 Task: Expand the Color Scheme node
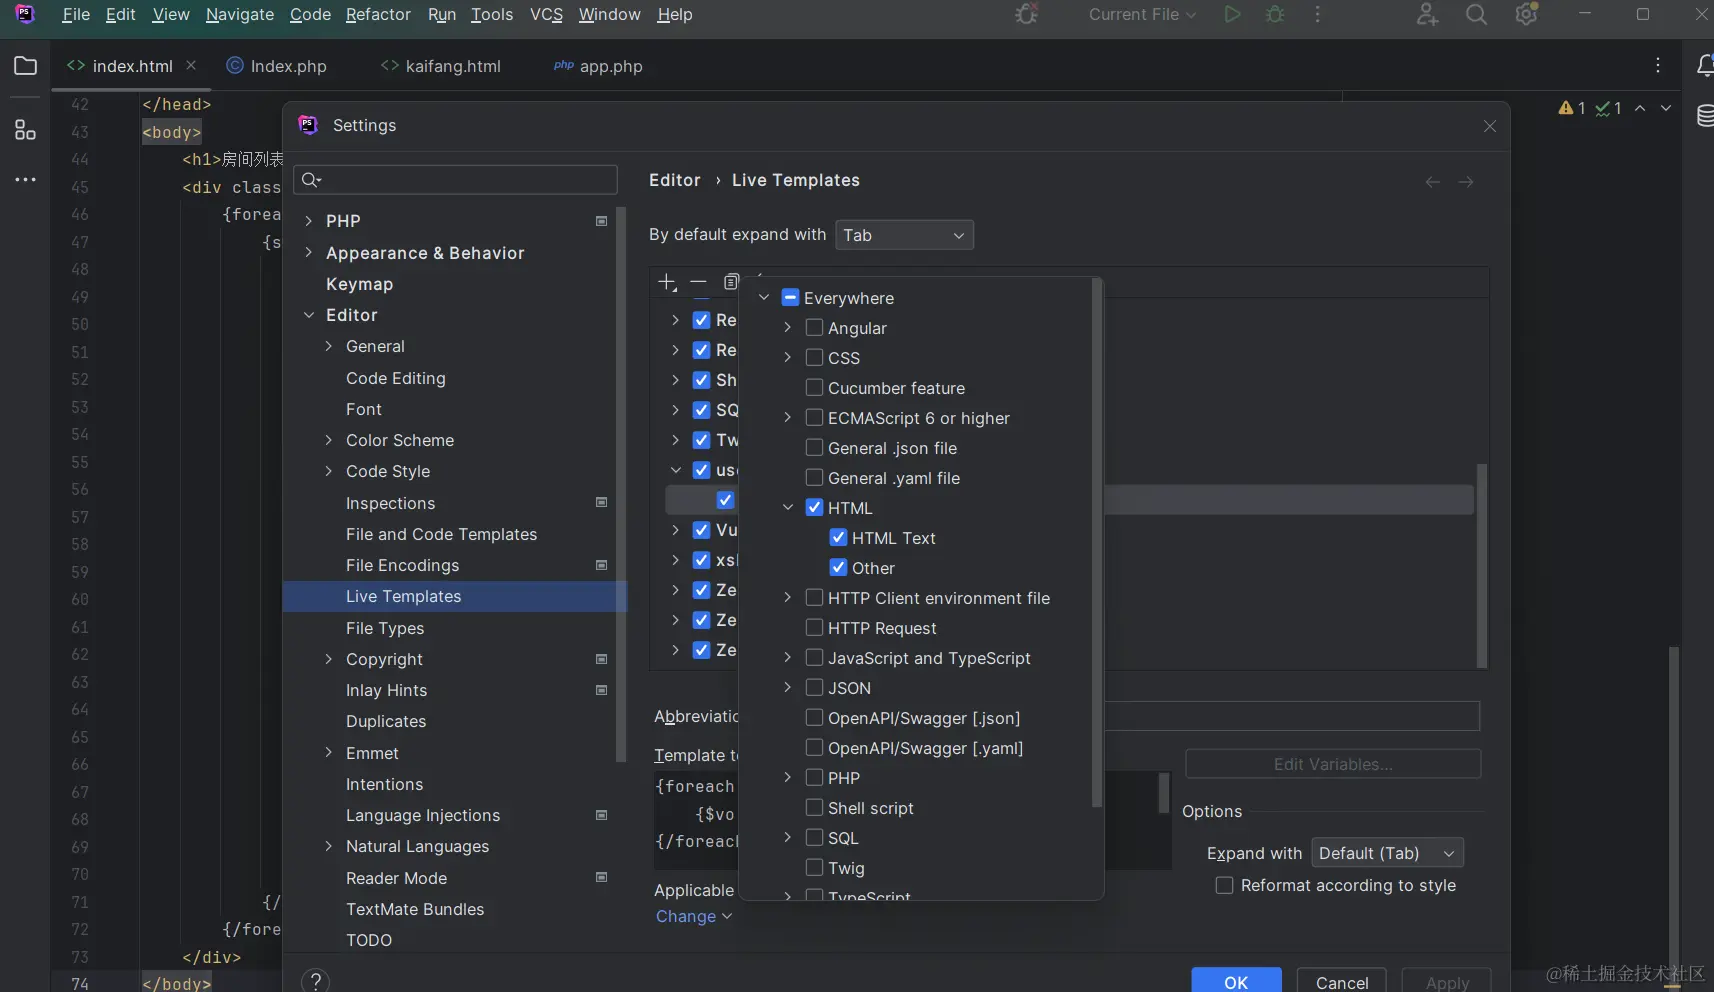[x=329, y=440]
